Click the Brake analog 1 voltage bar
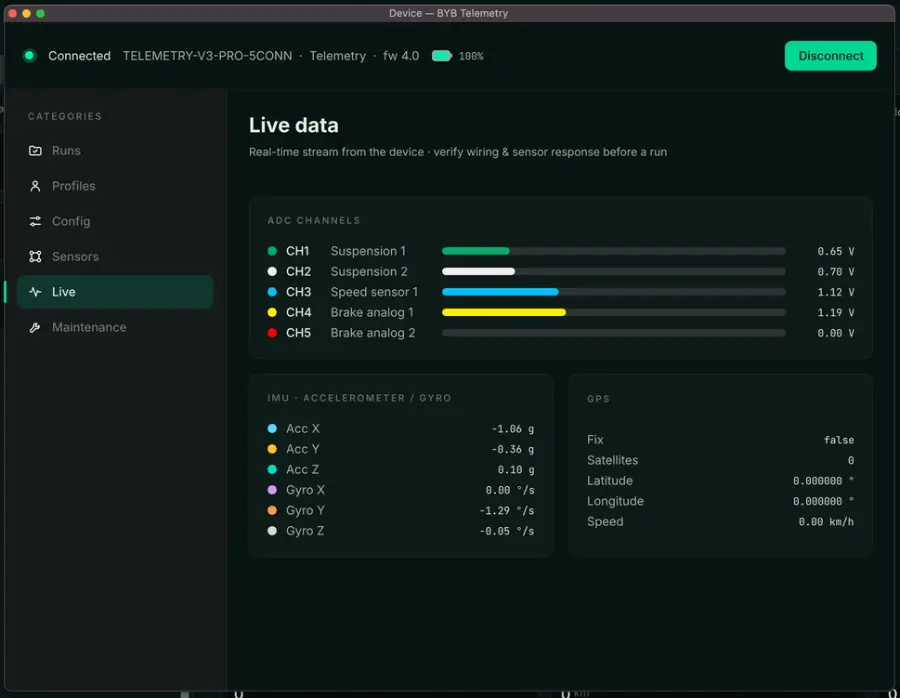 (x=614, y=312)
